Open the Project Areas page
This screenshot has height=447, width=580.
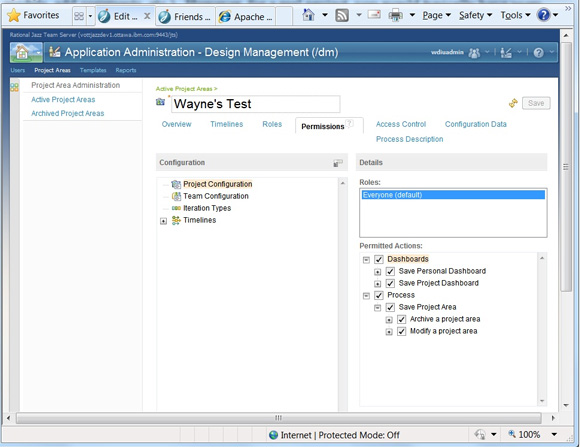[x=52, y=70]
